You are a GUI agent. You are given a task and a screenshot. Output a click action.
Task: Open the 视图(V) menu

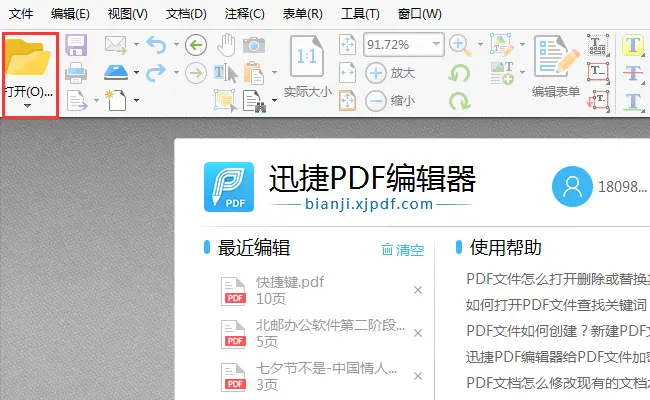pyautogui.click(x=128, y=14)
